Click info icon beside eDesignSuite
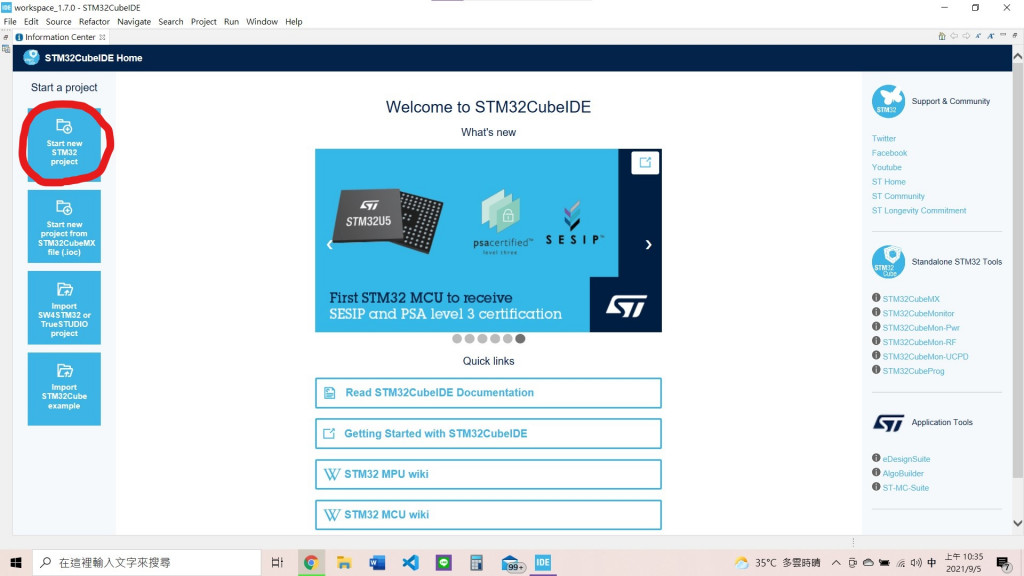 tap(876, 458)
